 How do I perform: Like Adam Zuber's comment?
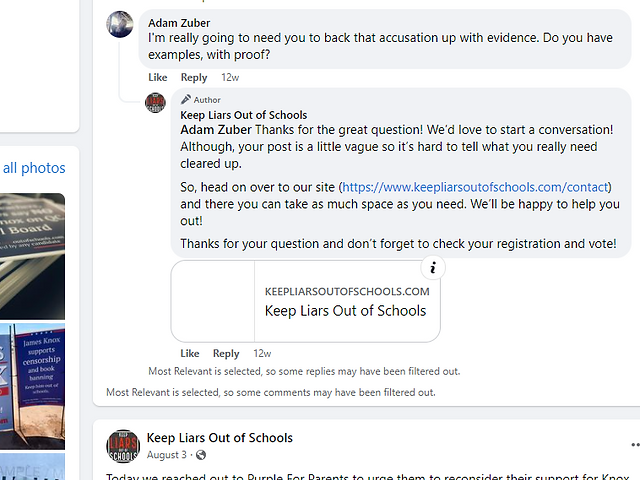tap(158, 77)
